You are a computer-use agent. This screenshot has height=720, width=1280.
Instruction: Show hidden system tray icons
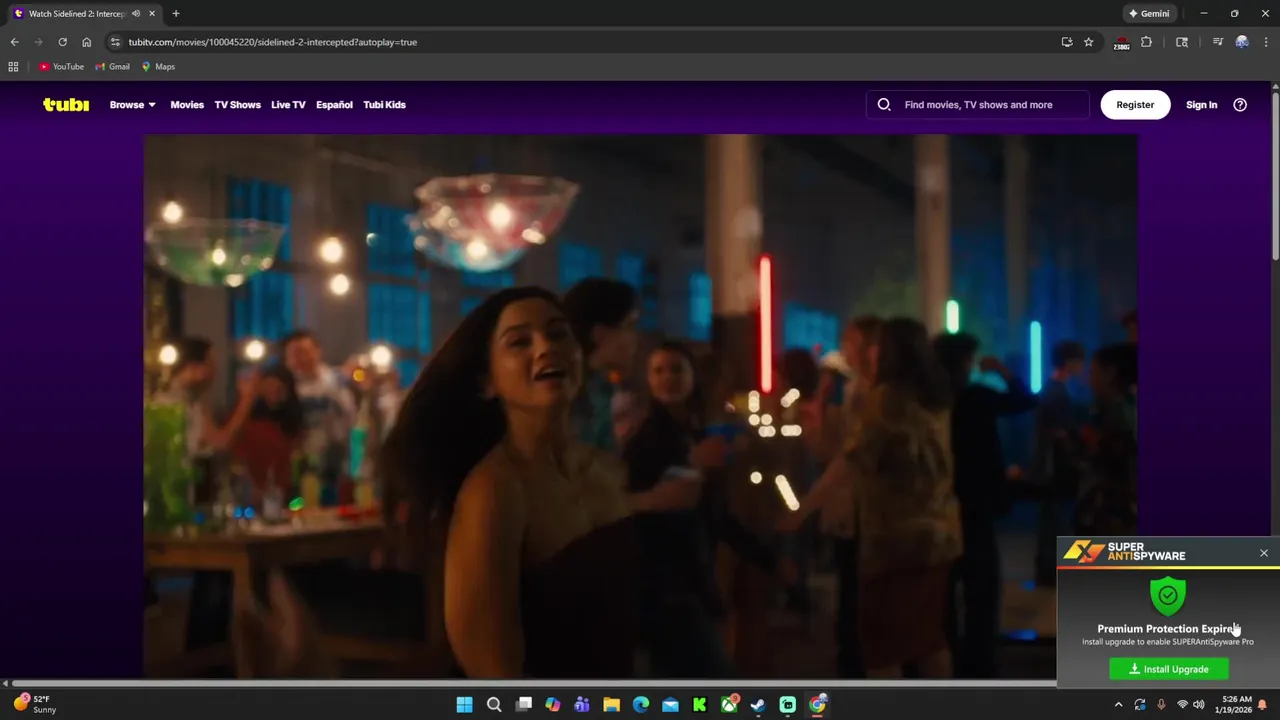[x=1118, y=705]
